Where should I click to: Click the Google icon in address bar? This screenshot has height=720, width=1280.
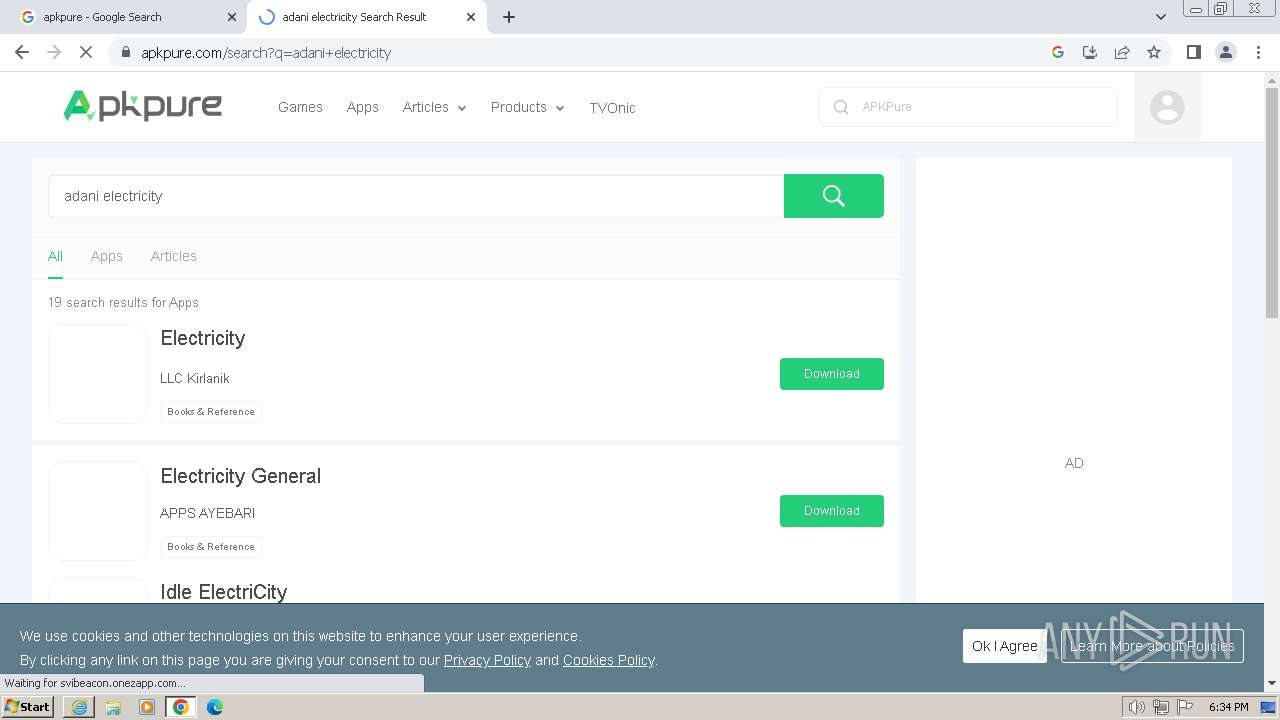(x=1058, y=52)
